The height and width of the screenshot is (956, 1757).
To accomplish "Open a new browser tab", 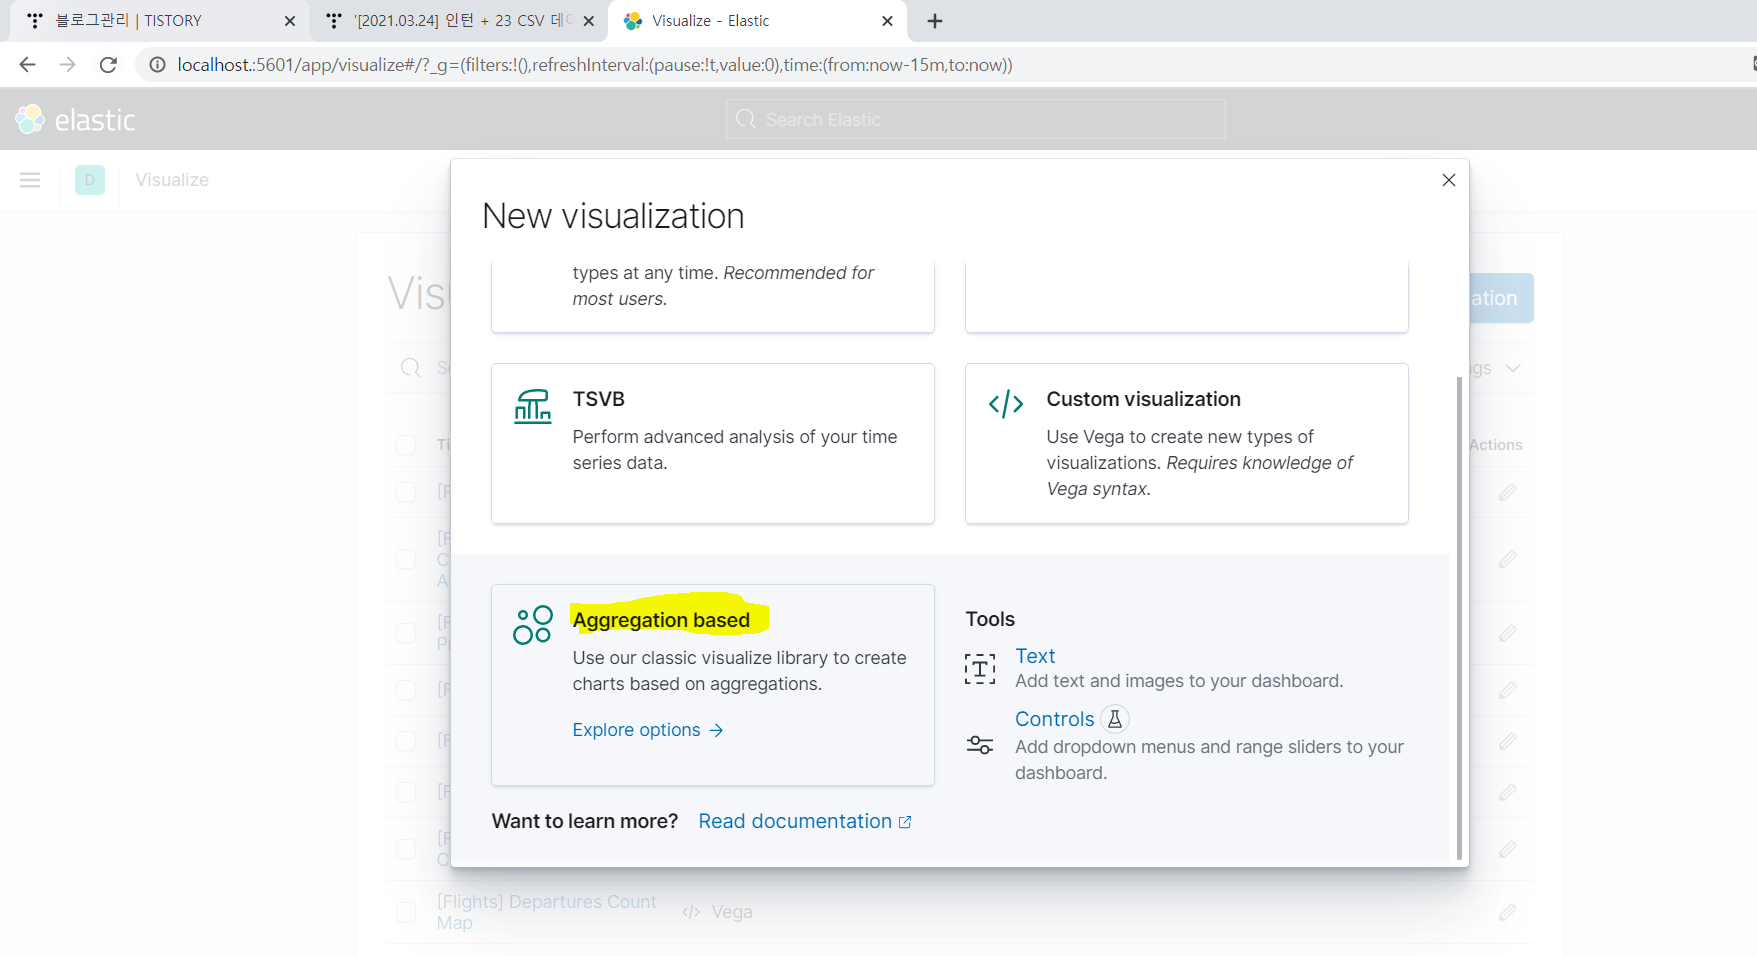I will (x=935, y=21).
